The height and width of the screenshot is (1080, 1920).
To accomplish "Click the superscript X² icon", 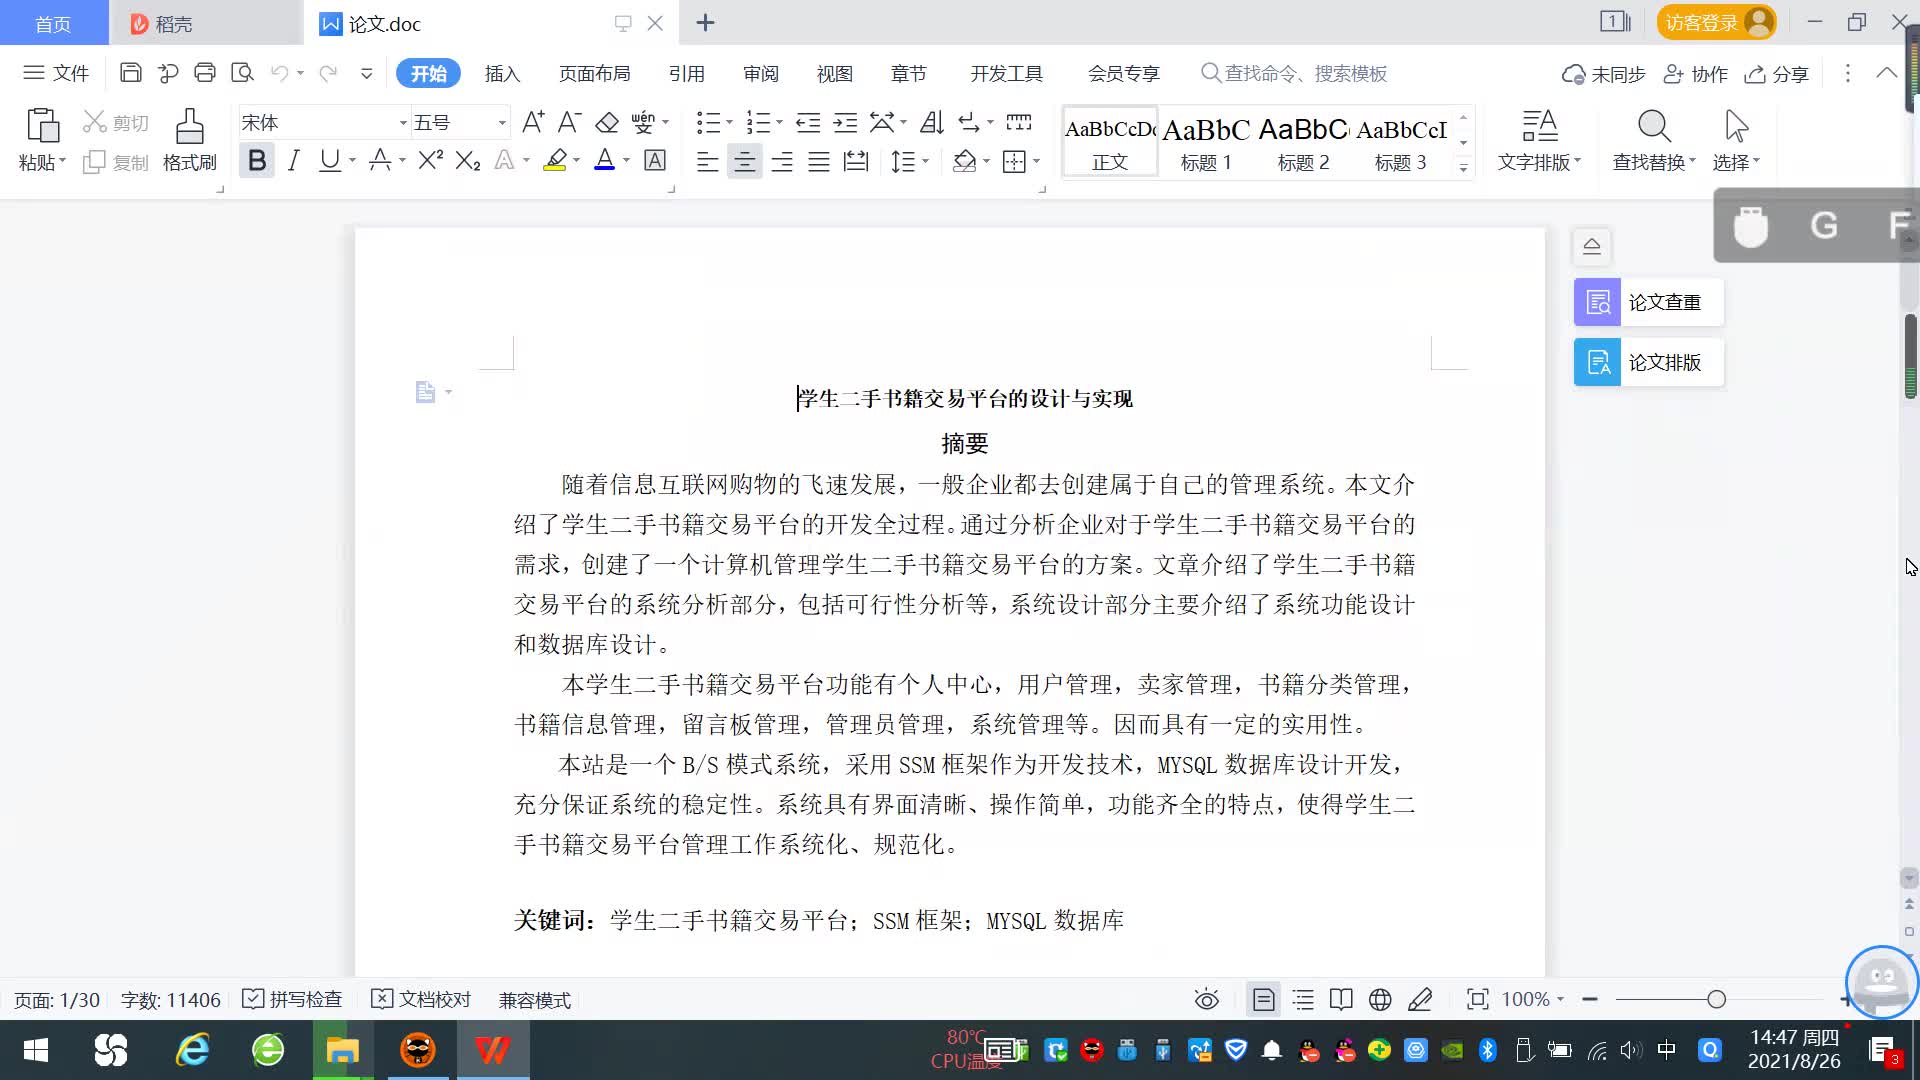I will coord(430,161).
